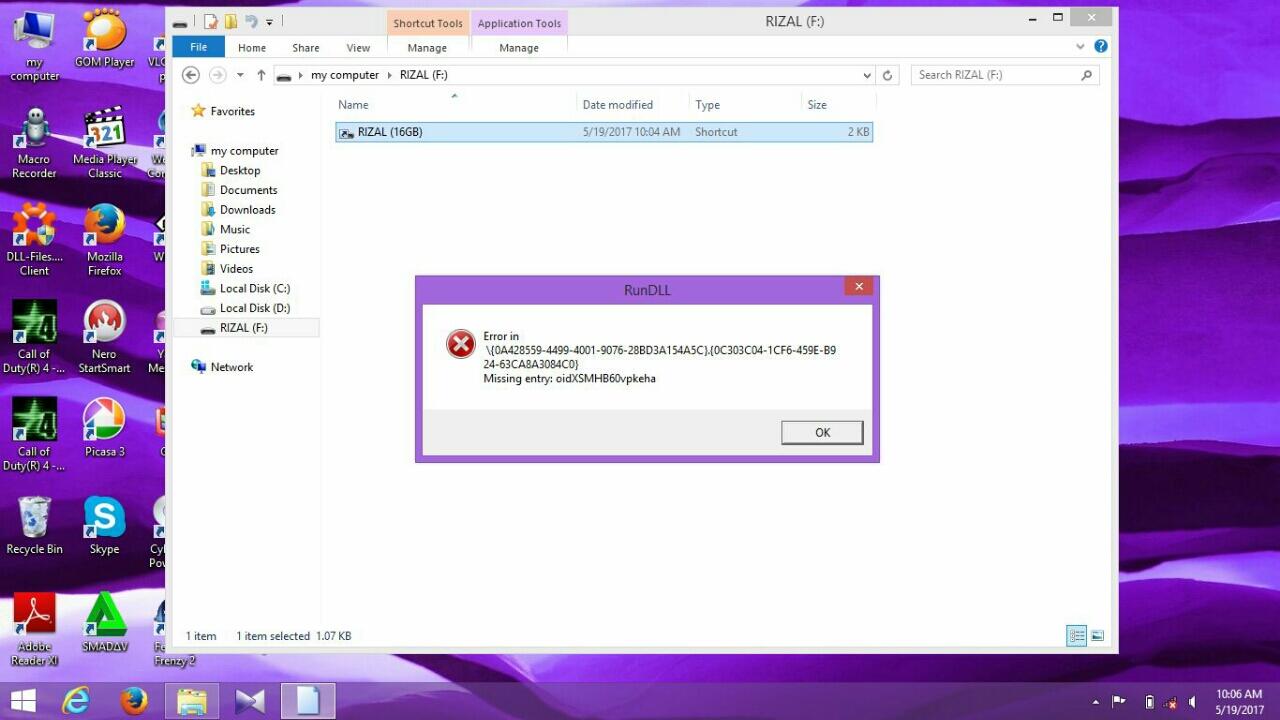
Task: Open Music in navigation pane
Action: coord(234,229)
